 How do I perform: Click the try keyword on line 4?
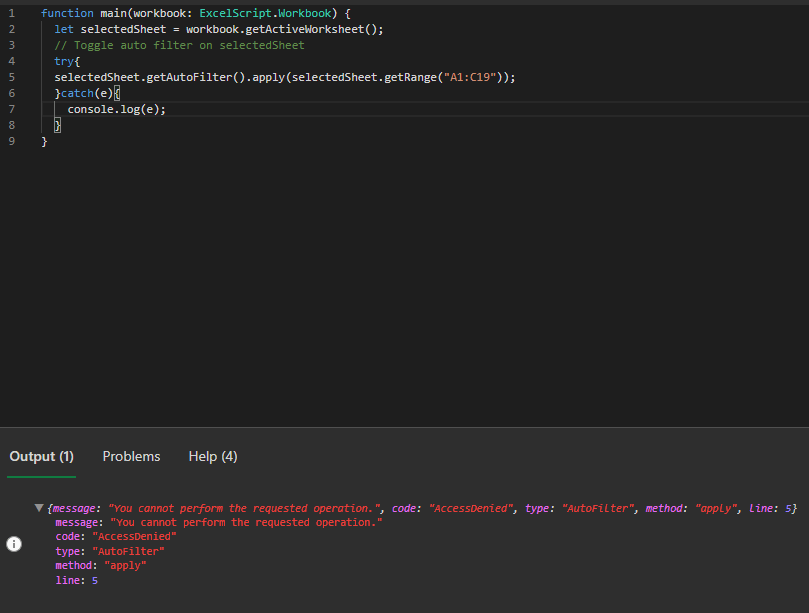coord(64,61)
